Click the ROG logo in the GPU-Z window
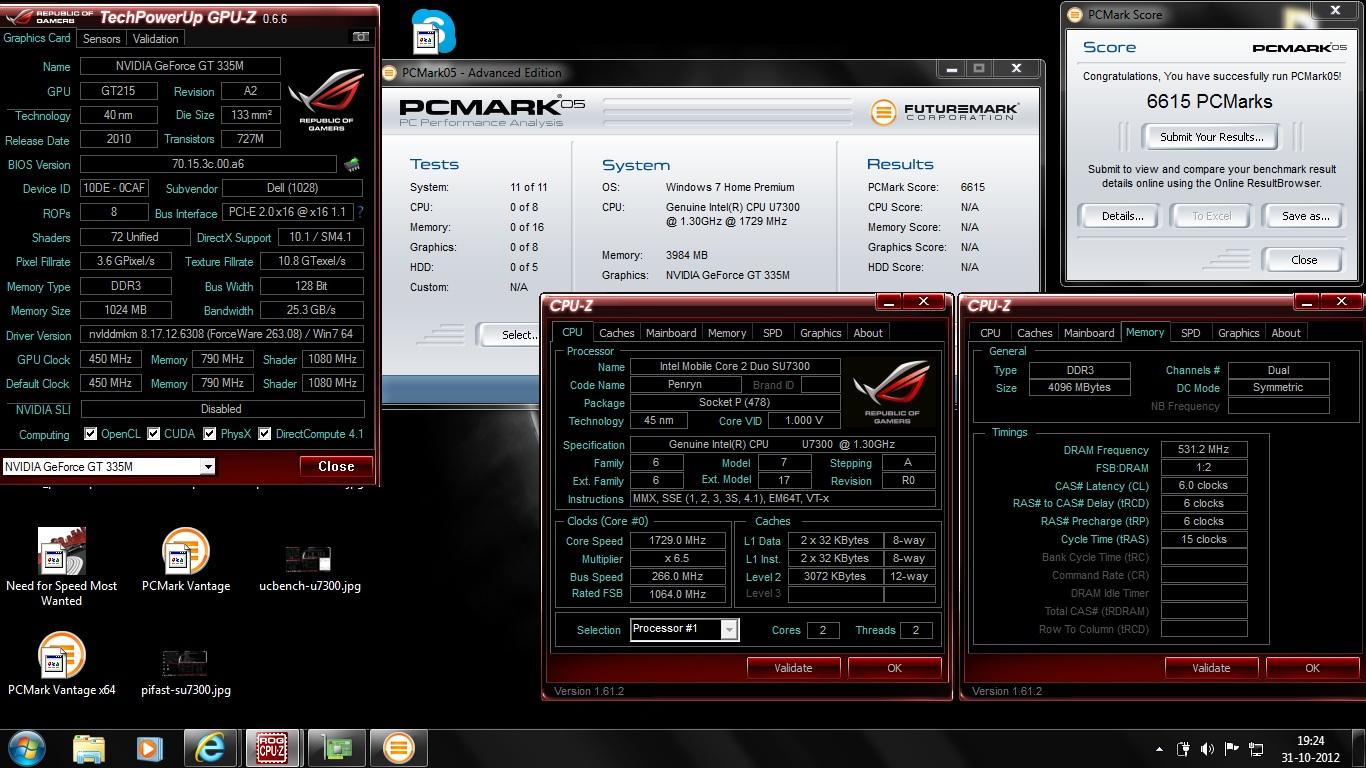Viewport: 1366px width, 768px height. point(326,100)
